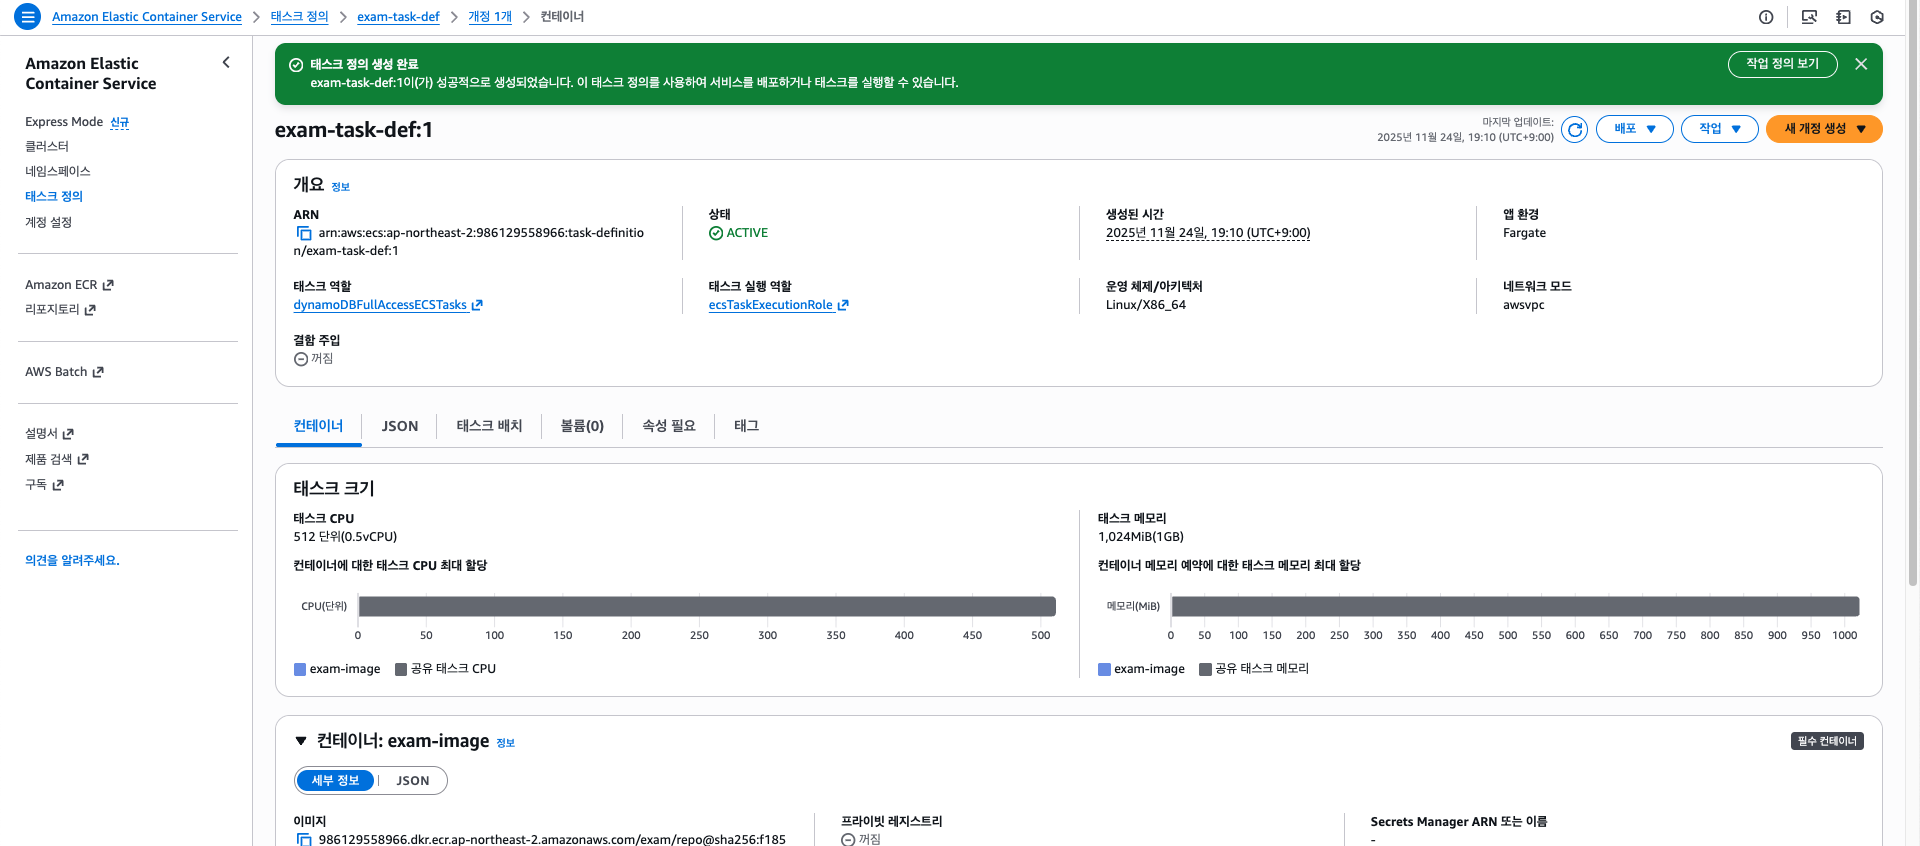Screen dimensions: 1920x846
Task: Refresh the task definition view
Action: pos(1575,129)
